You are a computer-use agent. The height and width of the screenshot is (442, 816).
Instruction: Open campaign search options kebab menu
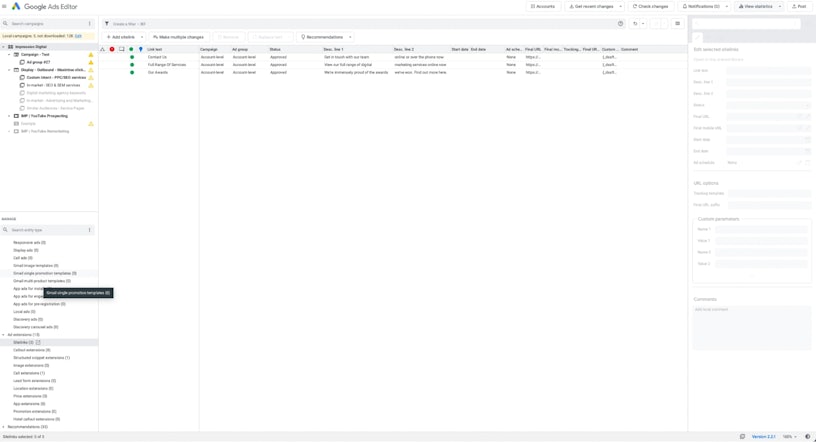[x=89, y=23]
